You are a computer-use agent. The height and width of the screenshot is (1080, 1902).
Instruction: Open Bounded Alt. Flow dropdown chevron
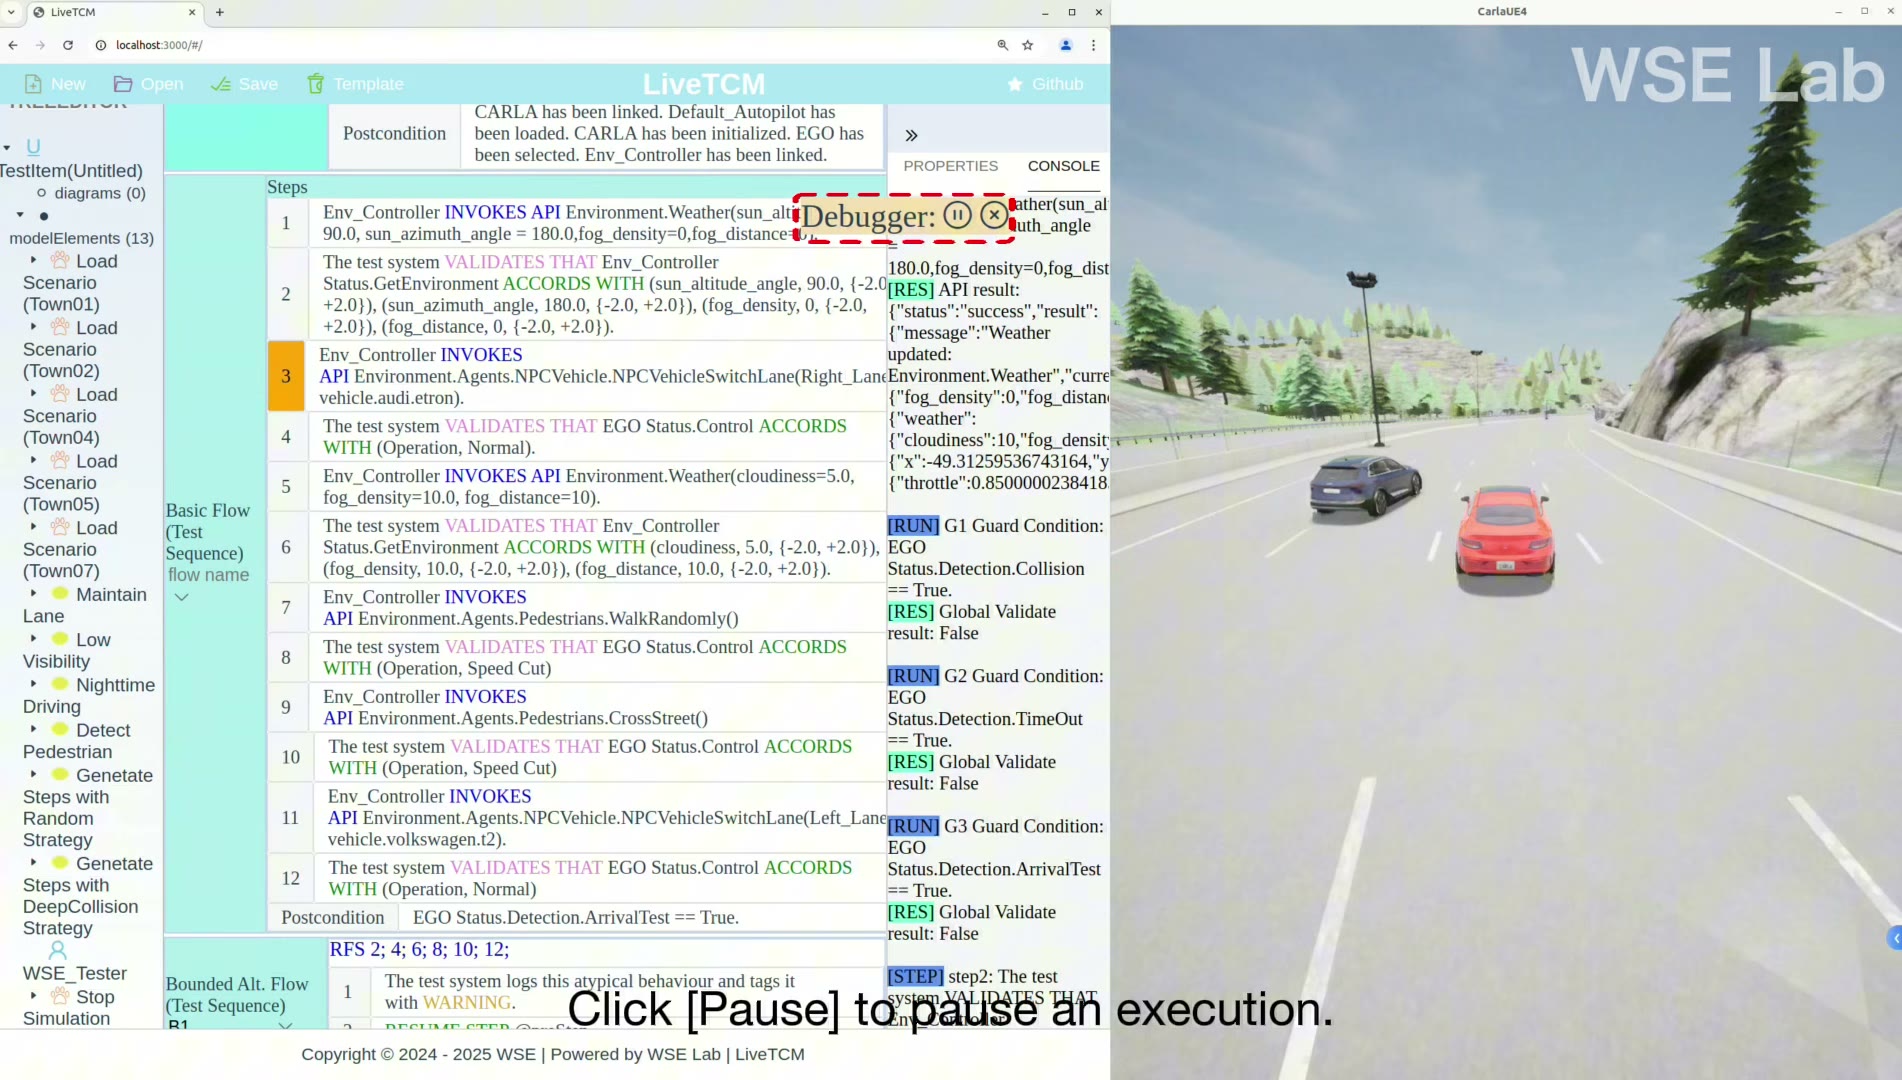285,1026
